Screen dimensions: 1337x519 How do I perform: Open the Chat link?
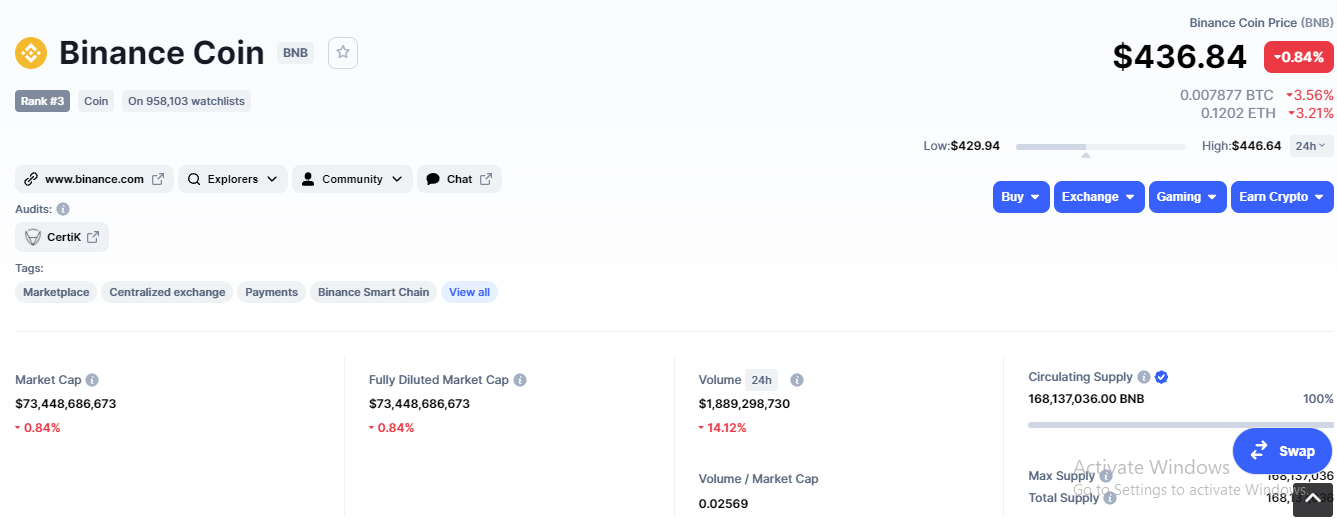(459, 179)
